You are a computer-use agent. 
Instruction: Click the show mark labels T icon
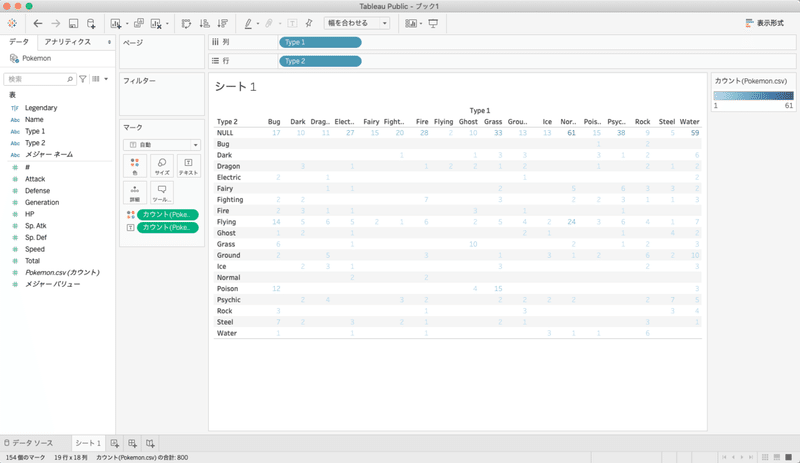point(292,23)
